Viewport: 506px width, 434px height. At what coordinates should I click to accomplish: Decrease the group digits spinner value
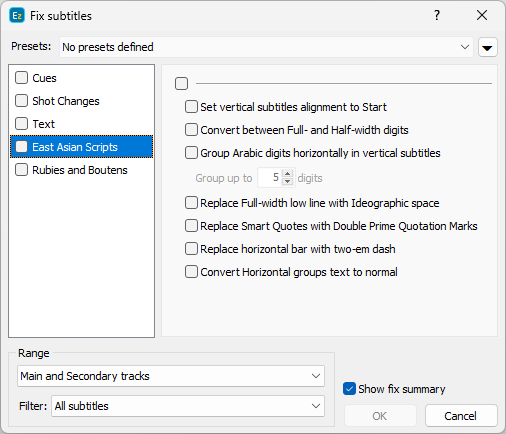point(287,181)
